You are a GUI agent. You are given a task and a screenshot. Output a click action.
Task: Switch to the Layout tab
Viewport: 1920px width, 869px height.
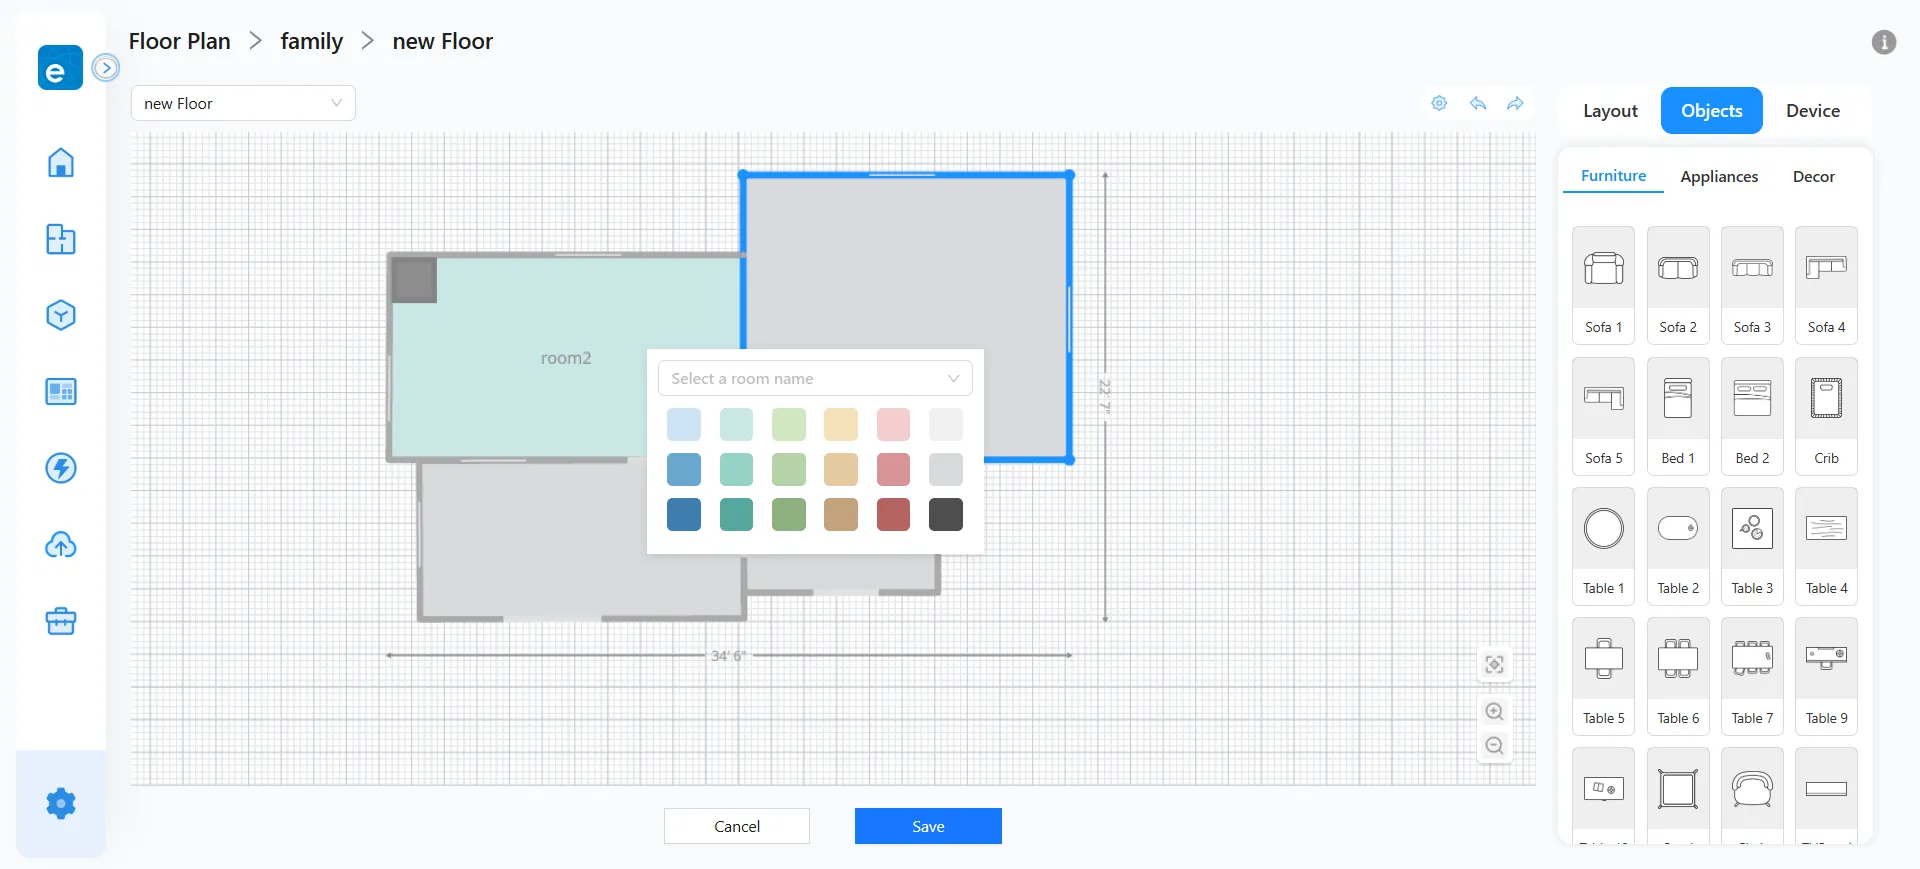tap(1610, 111)
